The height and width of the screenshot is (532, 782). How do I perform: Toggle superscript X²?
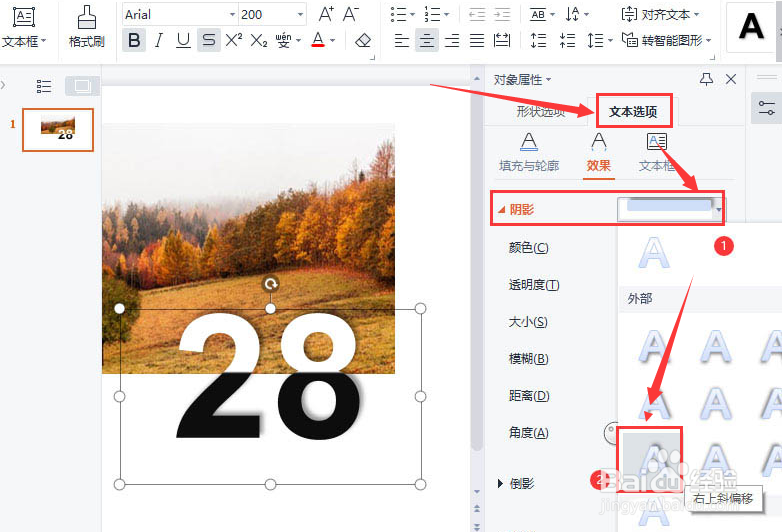(233, 40)
